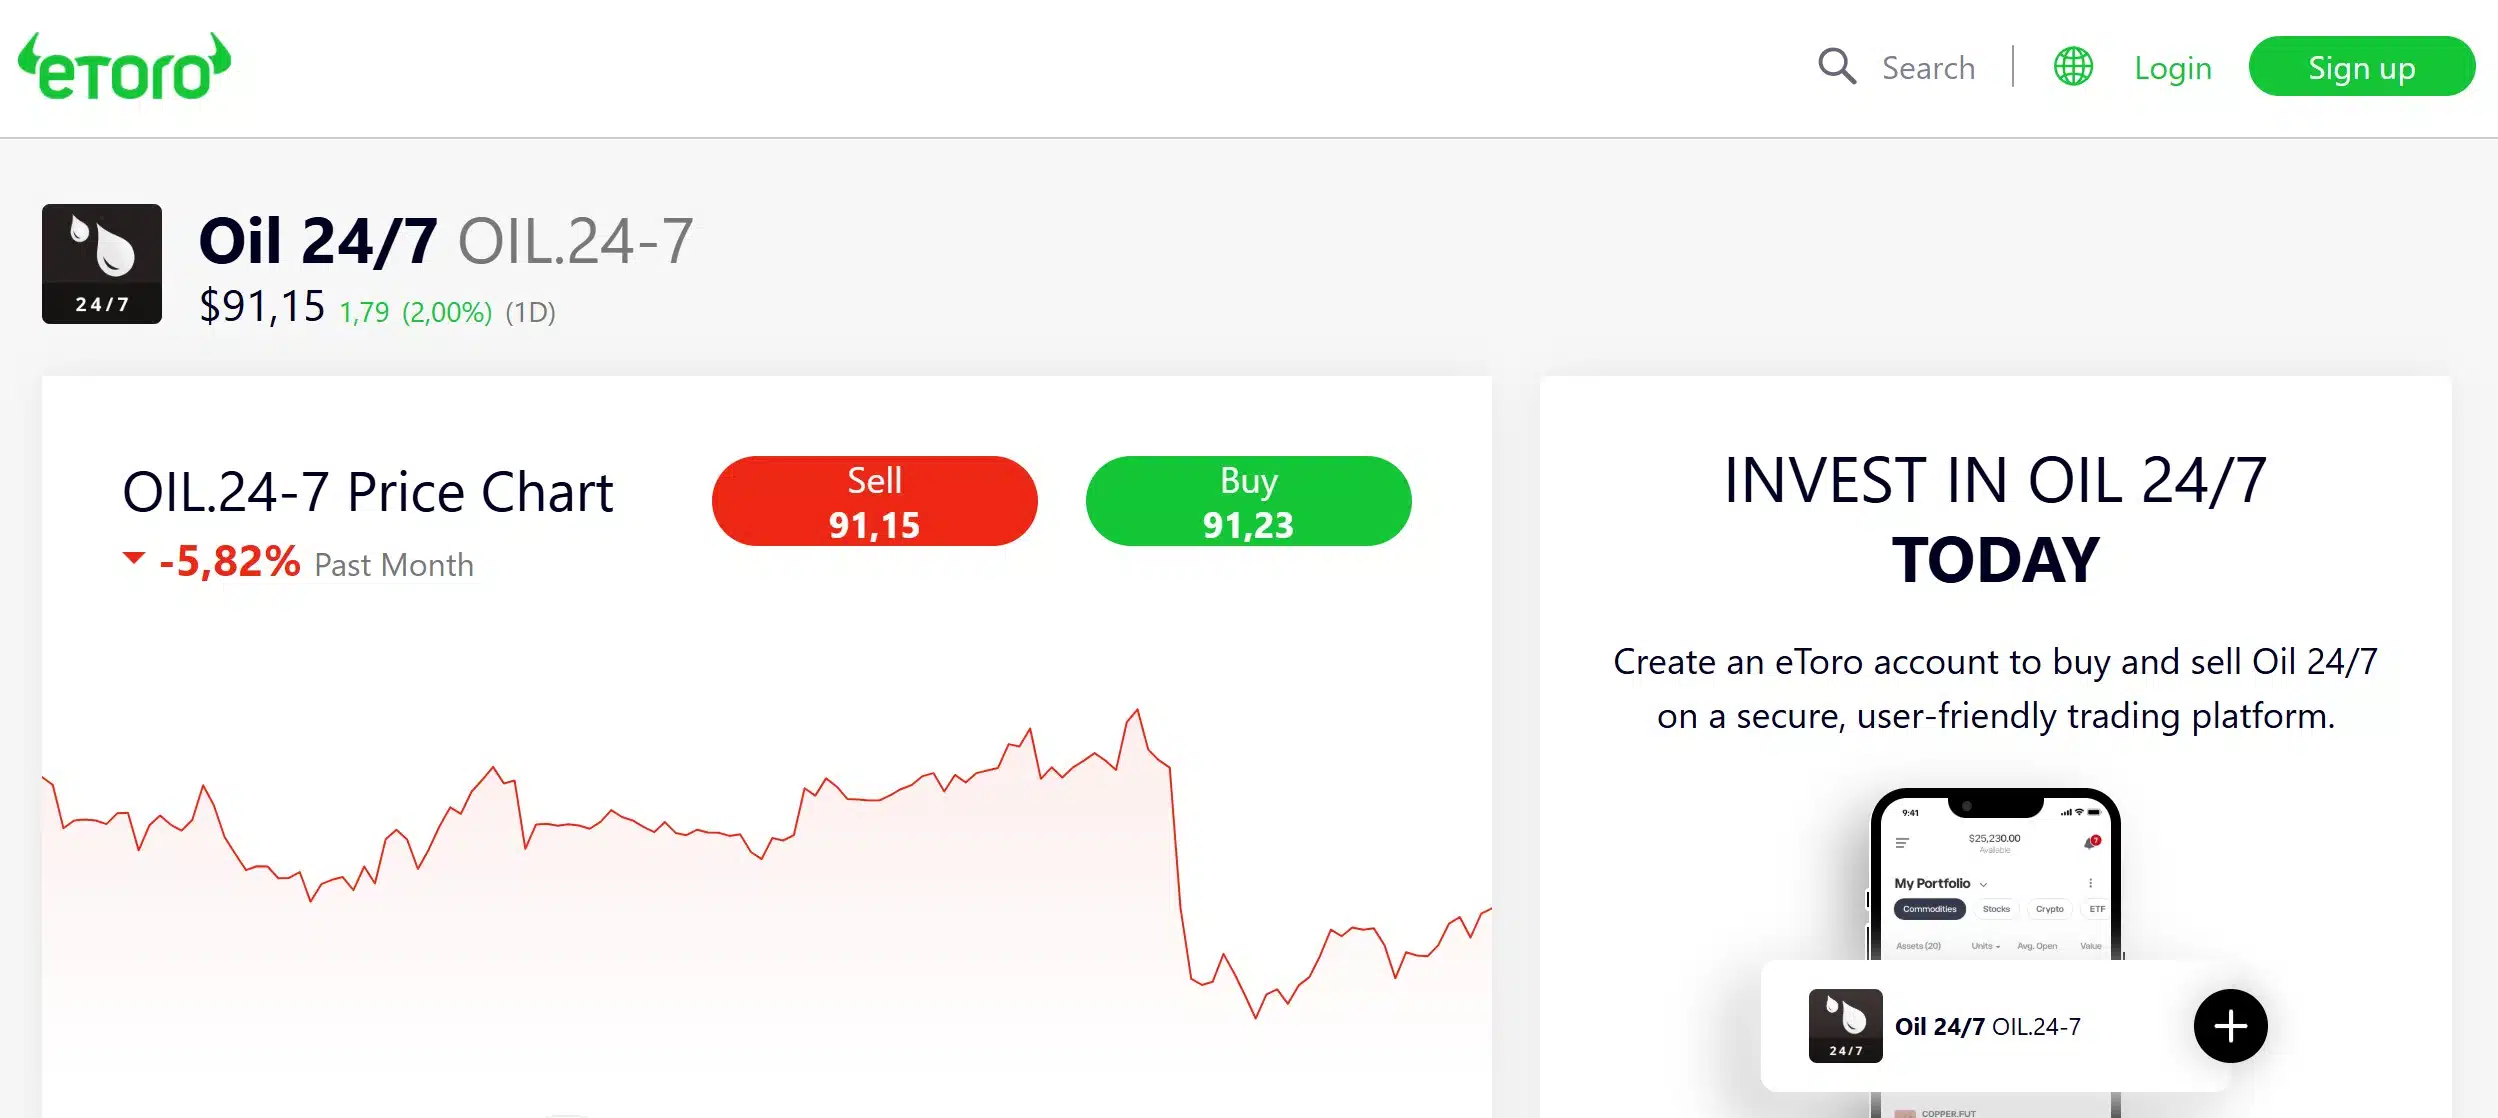Click the notification bell with 7 alerts
2498x1118 pixels.
tap(2090, 843)
